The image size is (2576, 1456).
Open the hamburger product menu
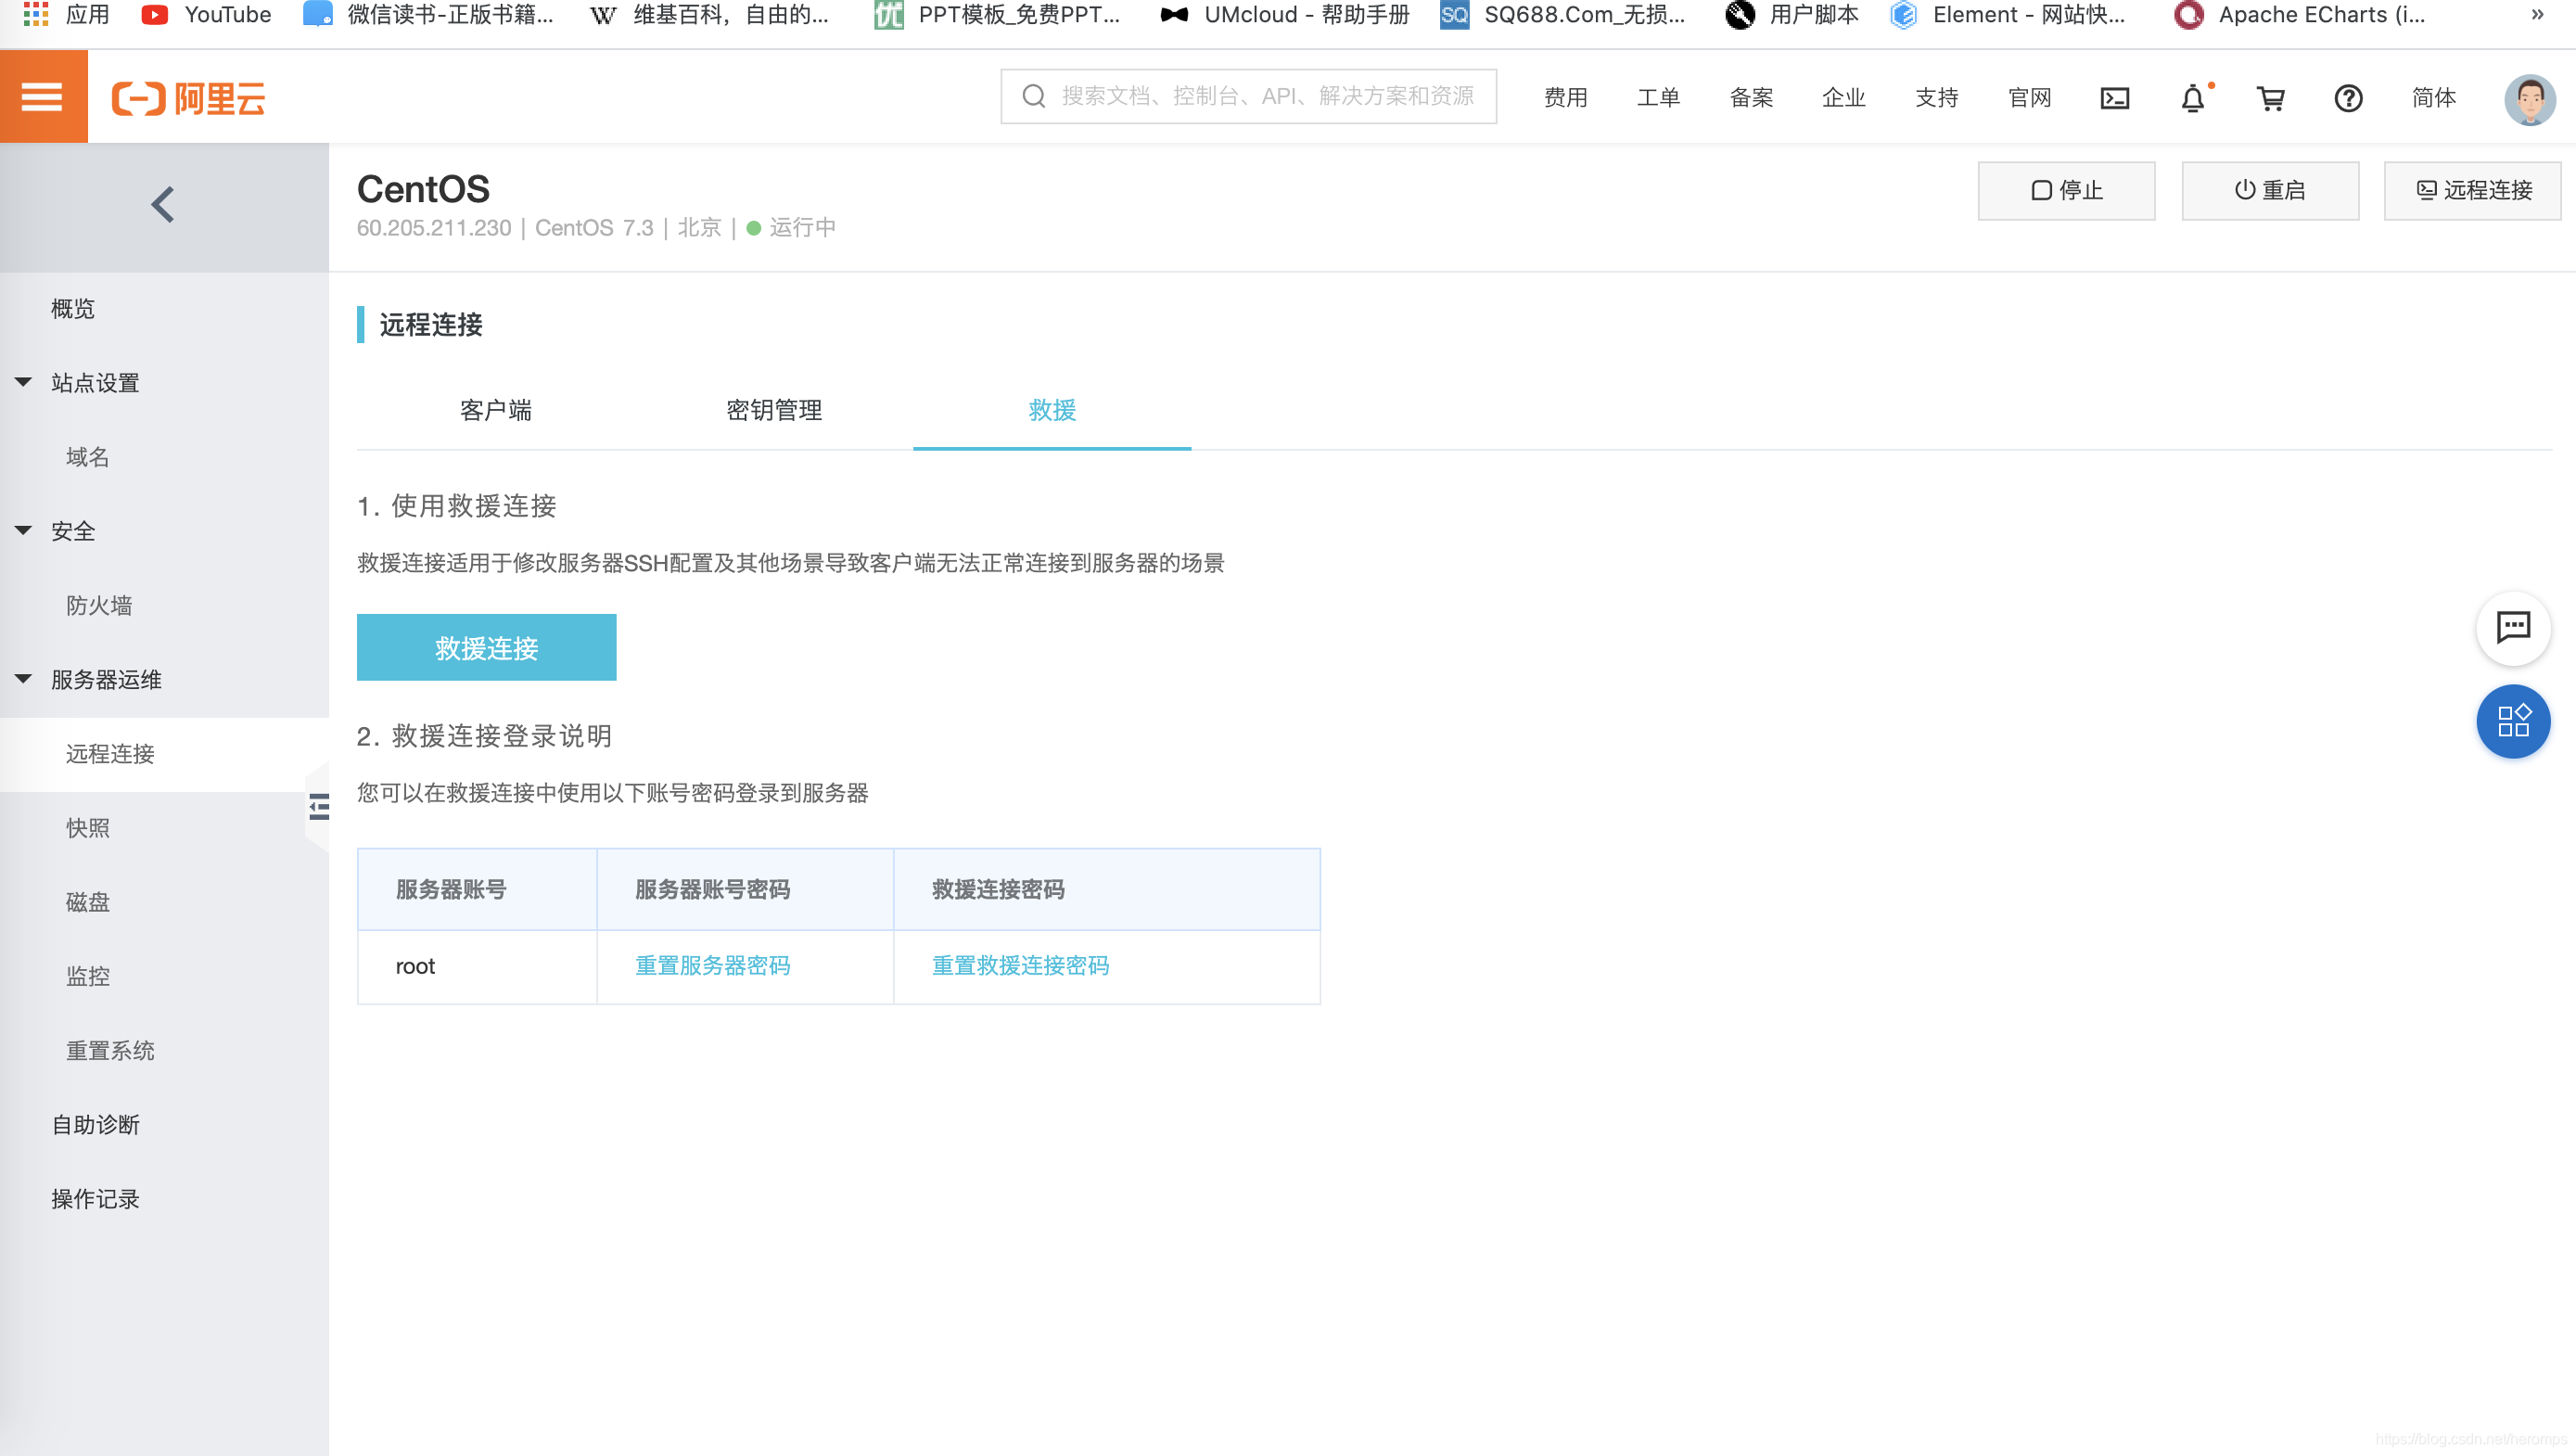(42, 96)
